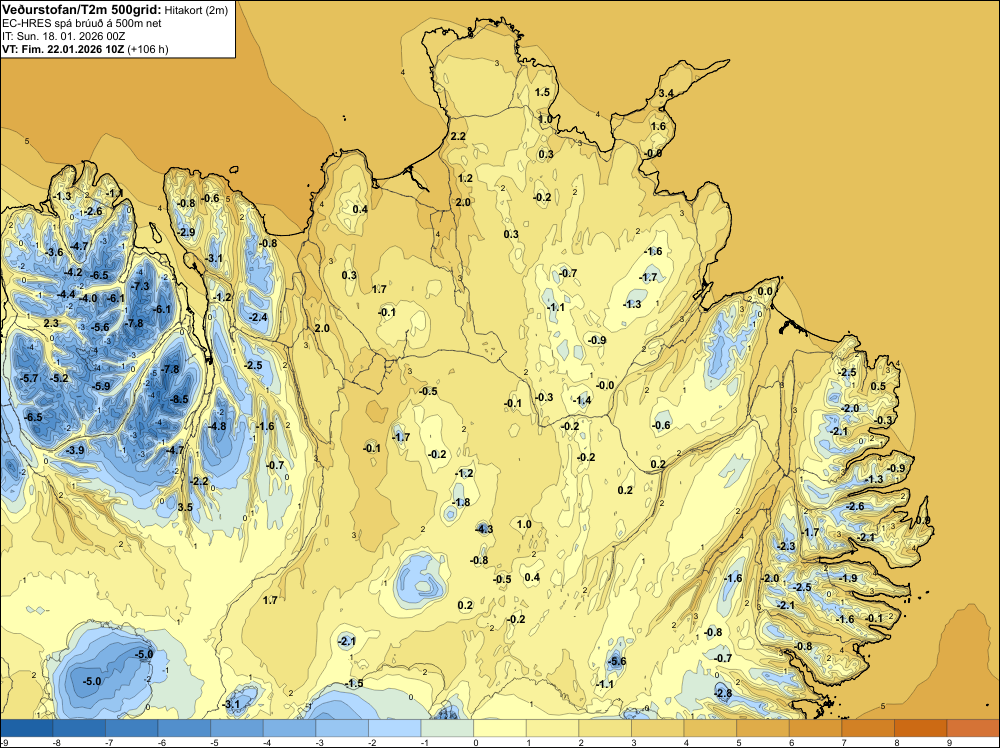Click the legend tick label "-3"
Screen dimensions: 1000x748
(x=319, y=742)
